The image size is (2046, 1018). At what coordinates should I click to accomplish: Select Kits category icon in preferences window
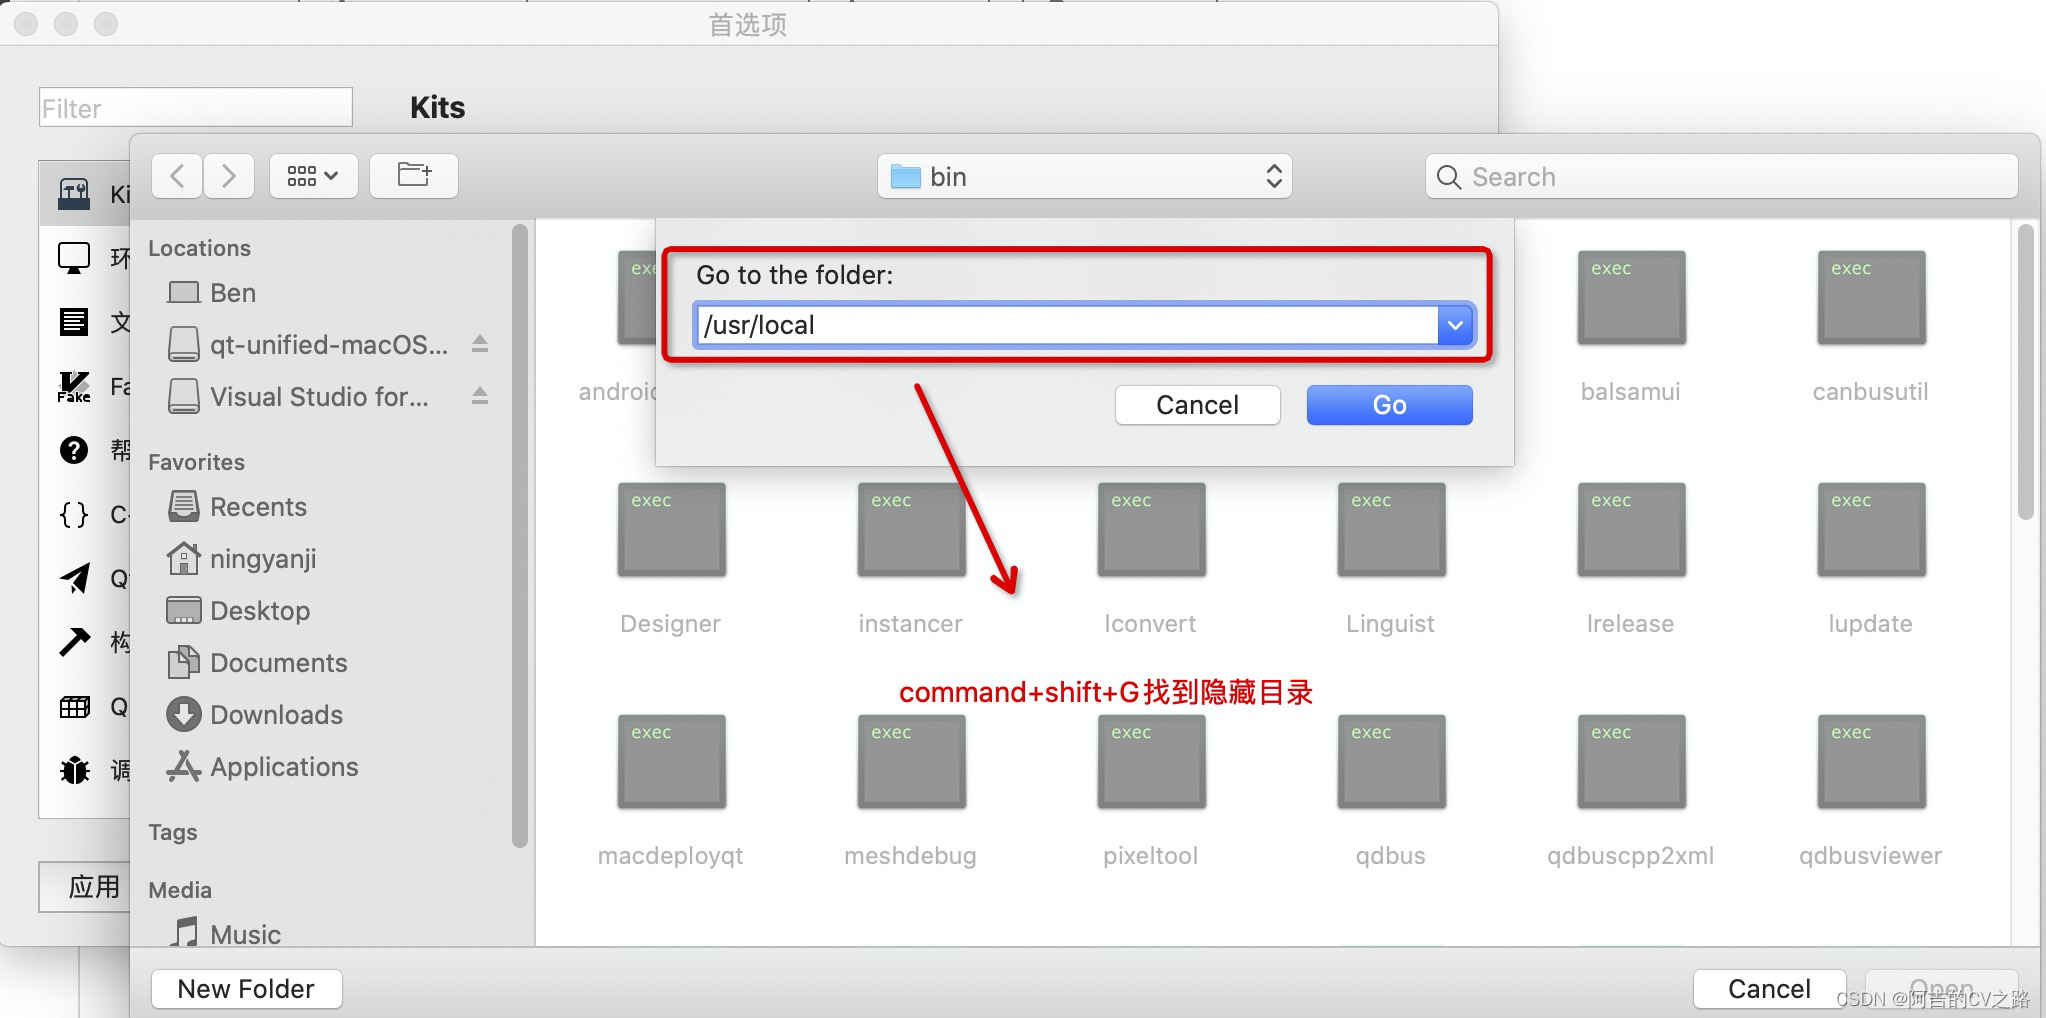74,193
